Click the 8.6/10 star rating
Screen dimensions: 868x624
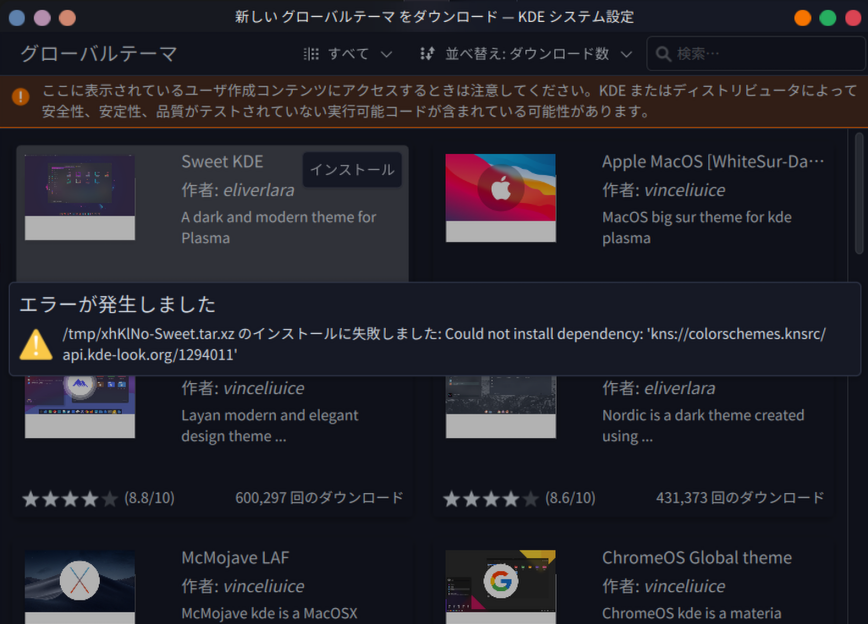[x=519, y=498]
